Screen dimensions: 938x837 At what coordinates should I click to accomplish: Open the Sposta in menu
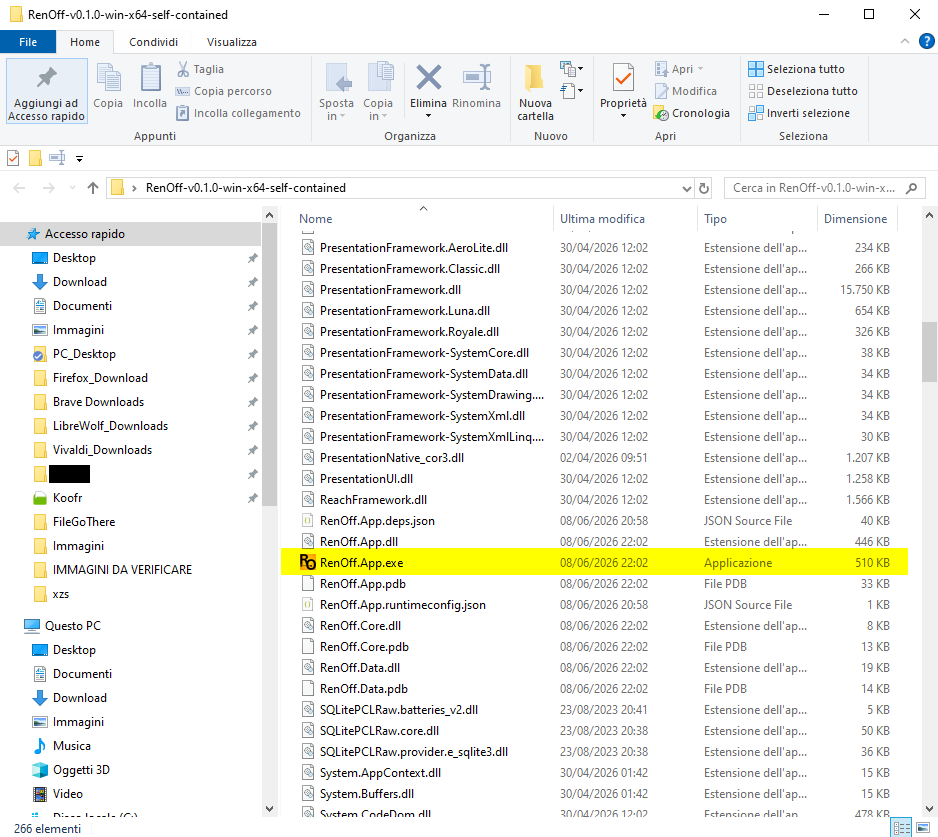[336, 91]
